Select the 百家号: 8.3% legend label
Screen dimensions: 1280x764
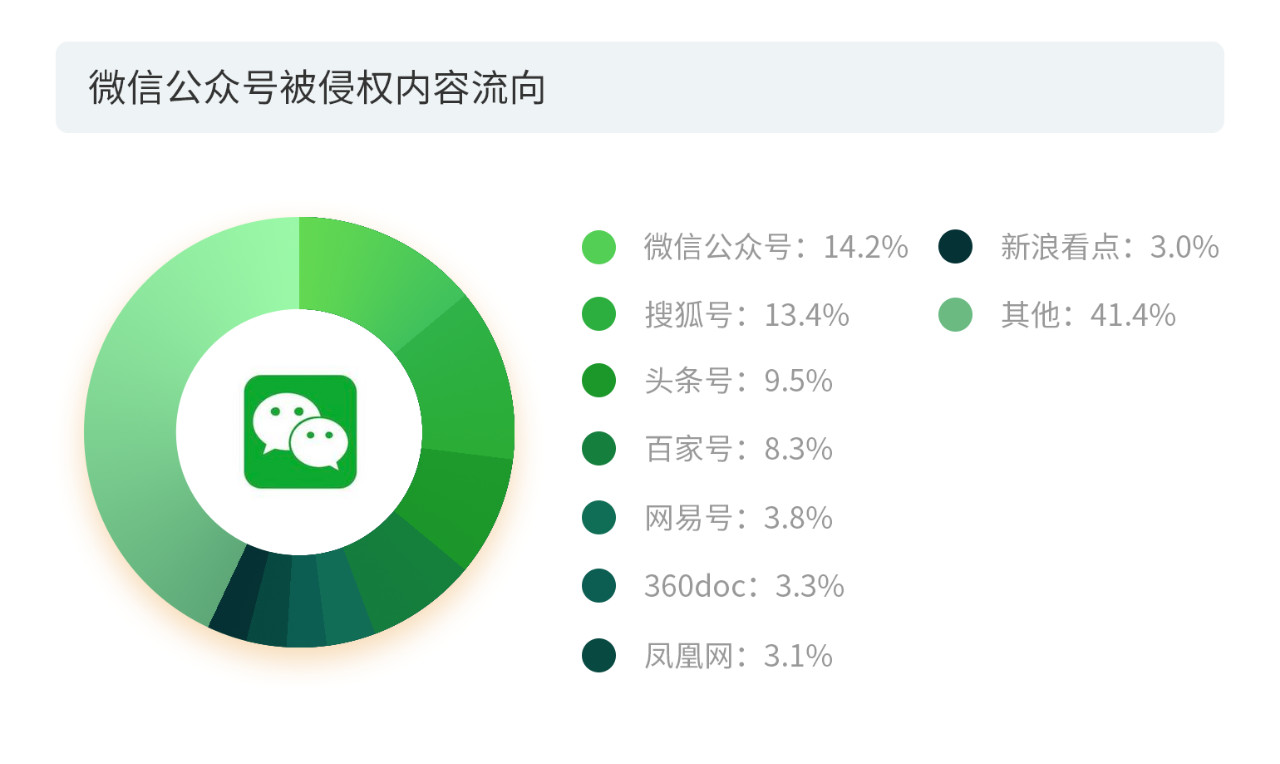(x=738, y=450)
